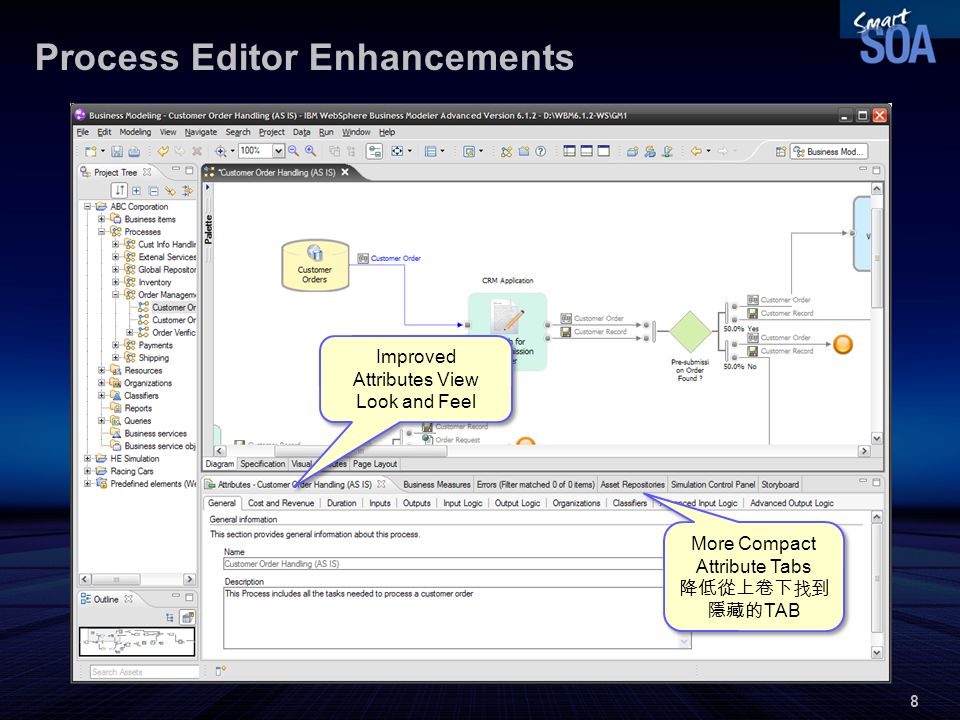Screen dimensions: 960x720
Task: Switch to the Page Layout editor tab
Action: [x=375, y=464]
